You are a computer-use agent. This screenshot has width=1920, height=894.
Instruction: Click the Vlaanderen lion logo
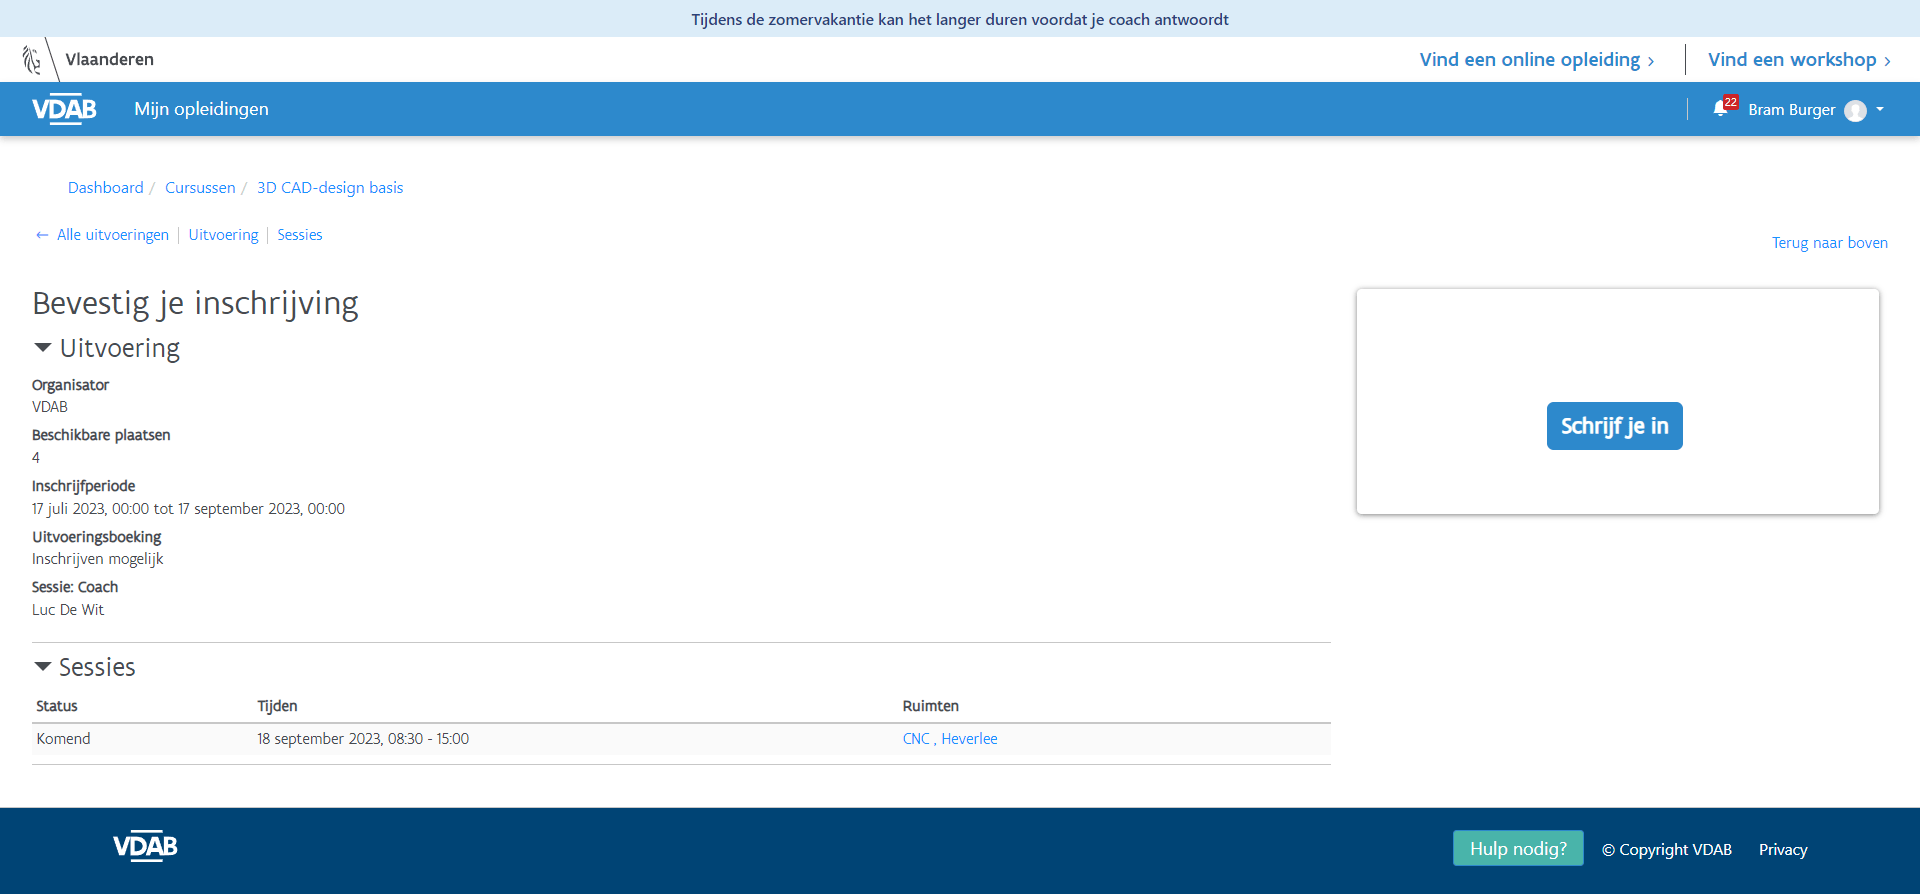tap(32, 60)
